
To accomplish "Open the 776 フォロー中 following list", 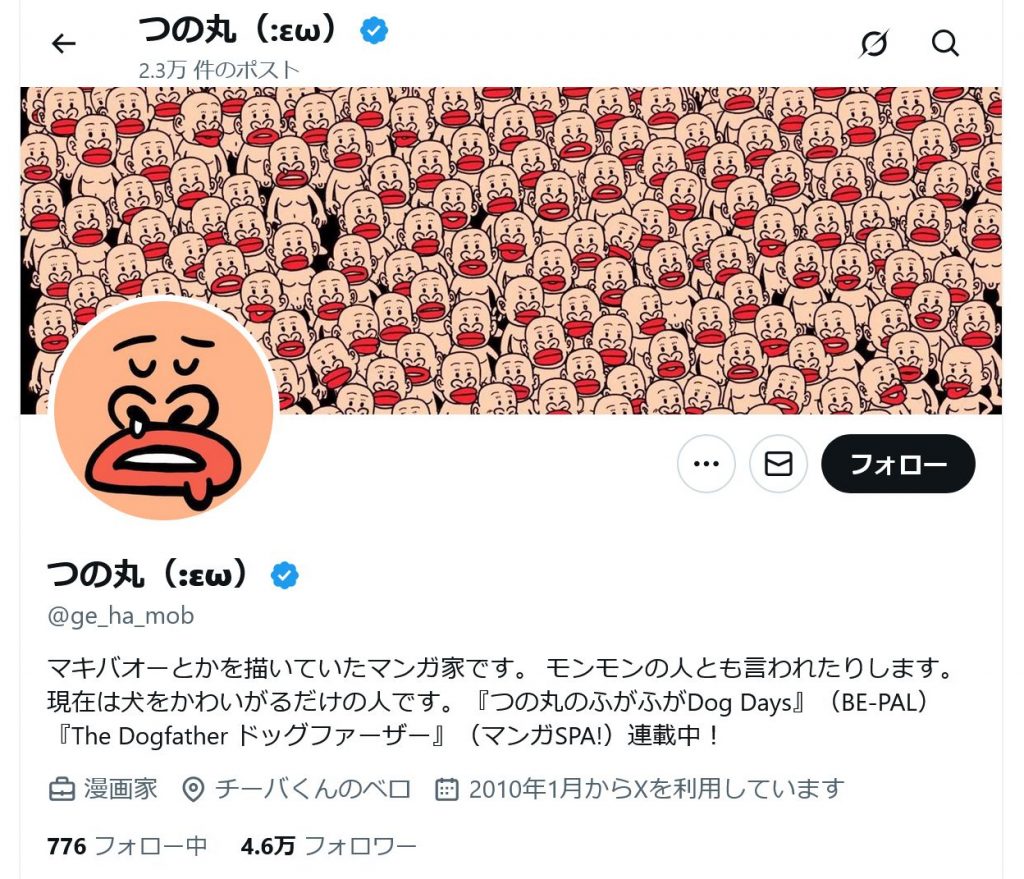I will coord(127,846).
